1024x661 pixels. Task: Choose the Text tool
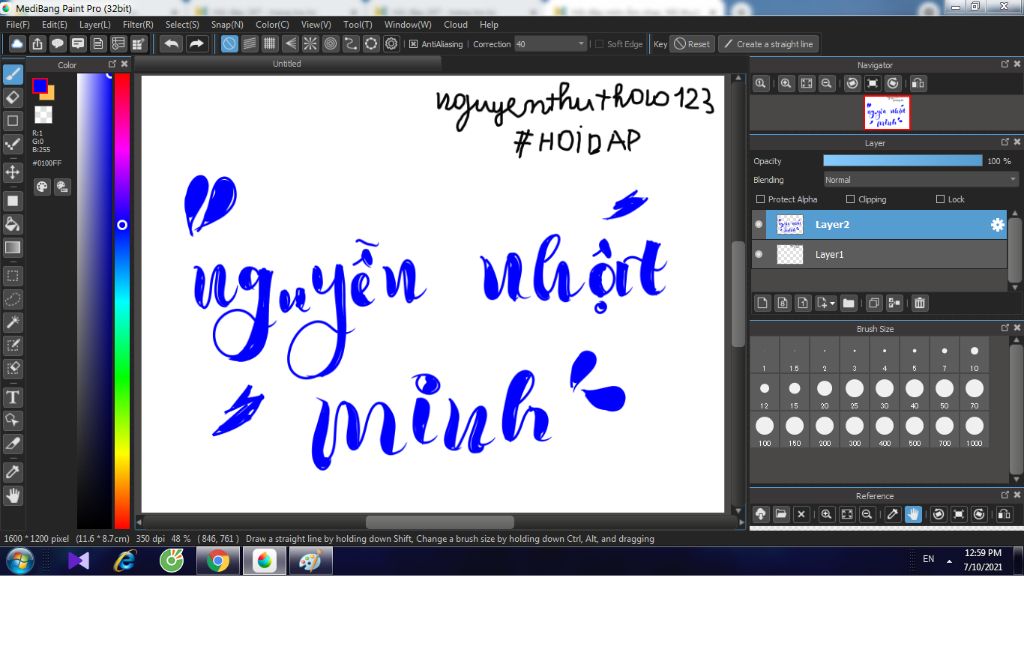point(13,397)
